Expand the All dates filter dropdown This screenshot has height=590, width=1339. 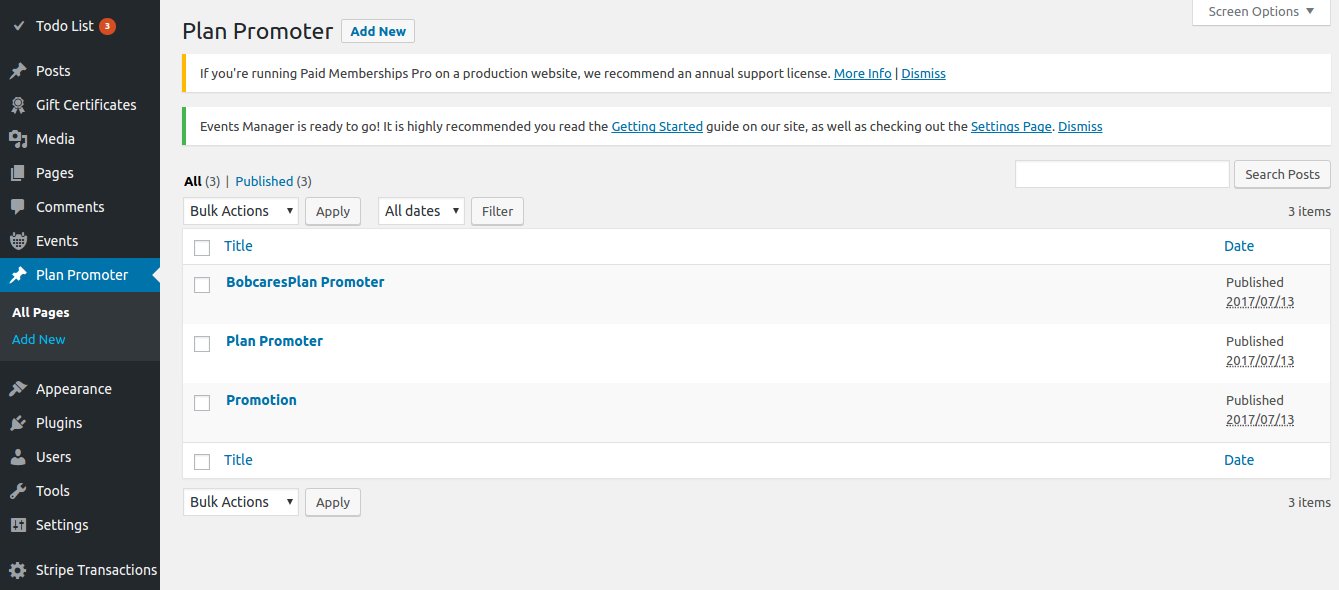coord(421,211)
